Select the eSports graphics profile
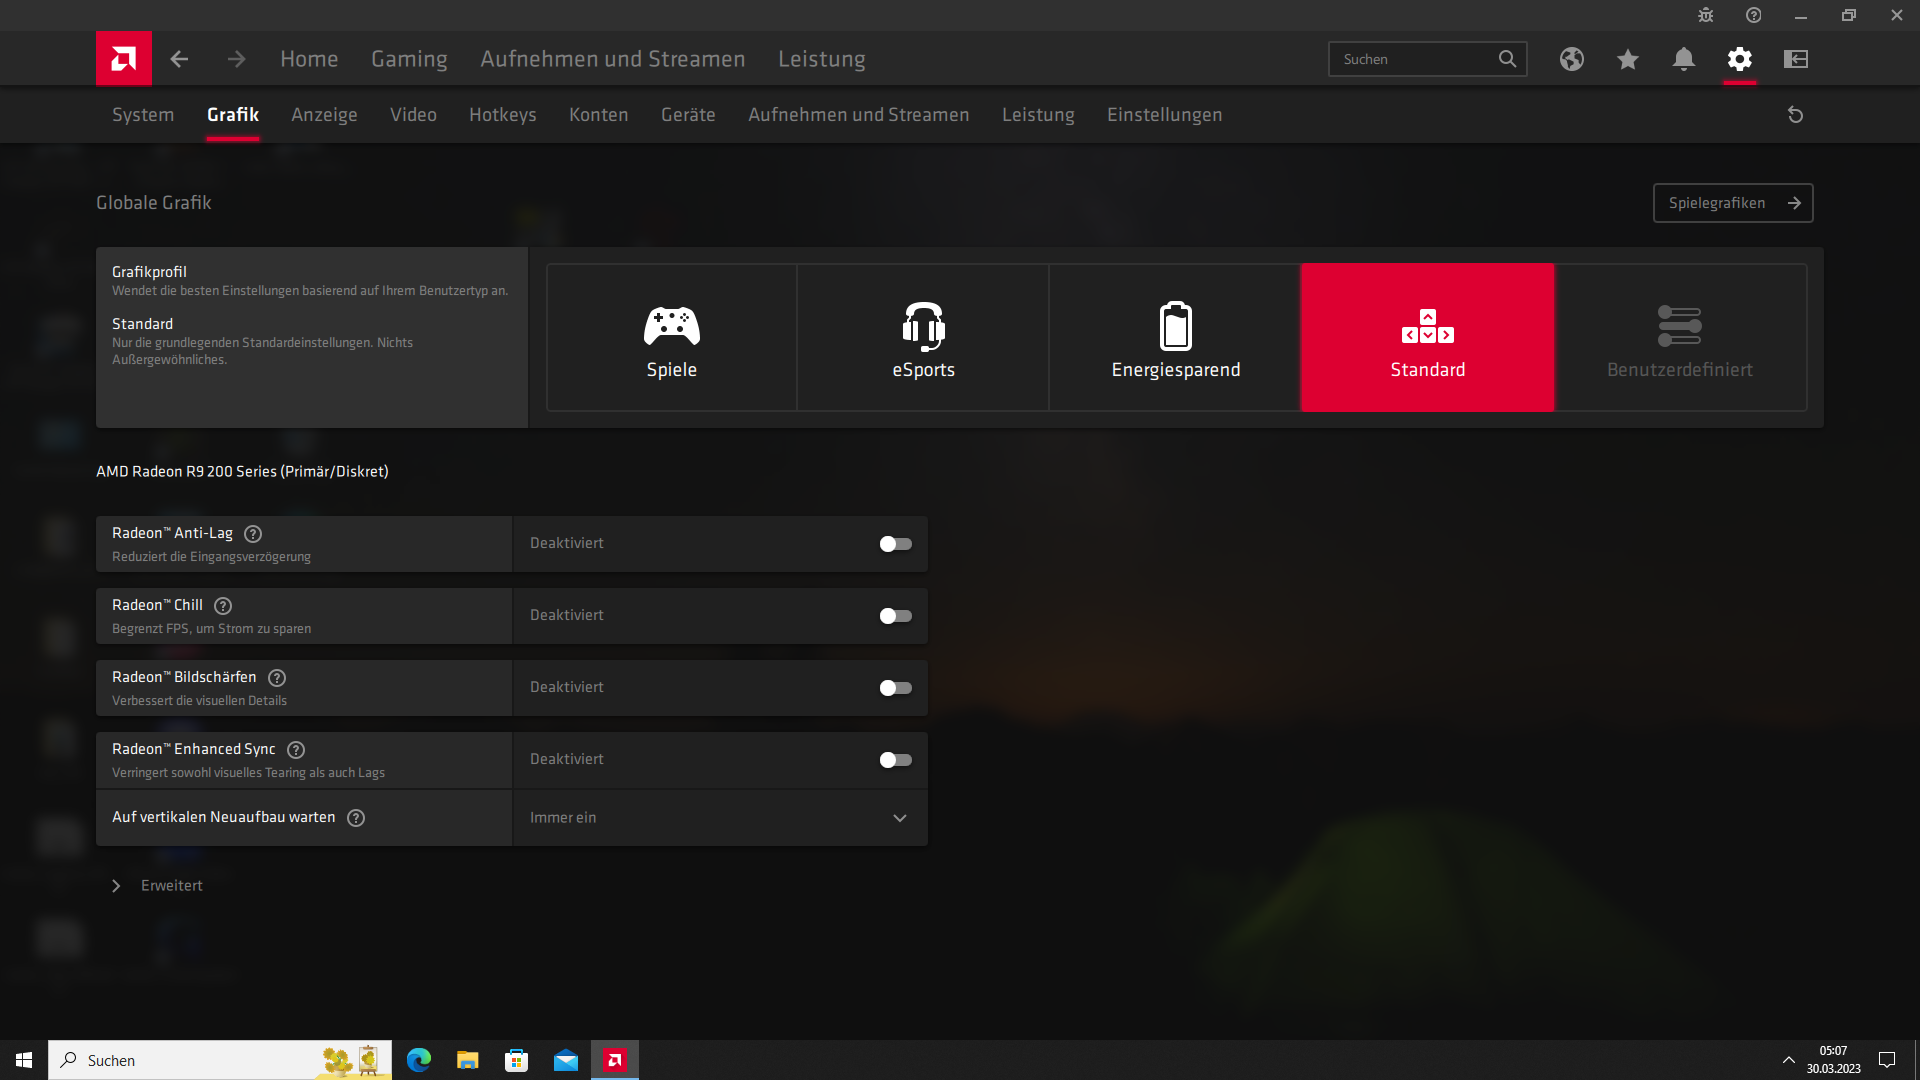1920x1080 pixels. tap(924, 338)
